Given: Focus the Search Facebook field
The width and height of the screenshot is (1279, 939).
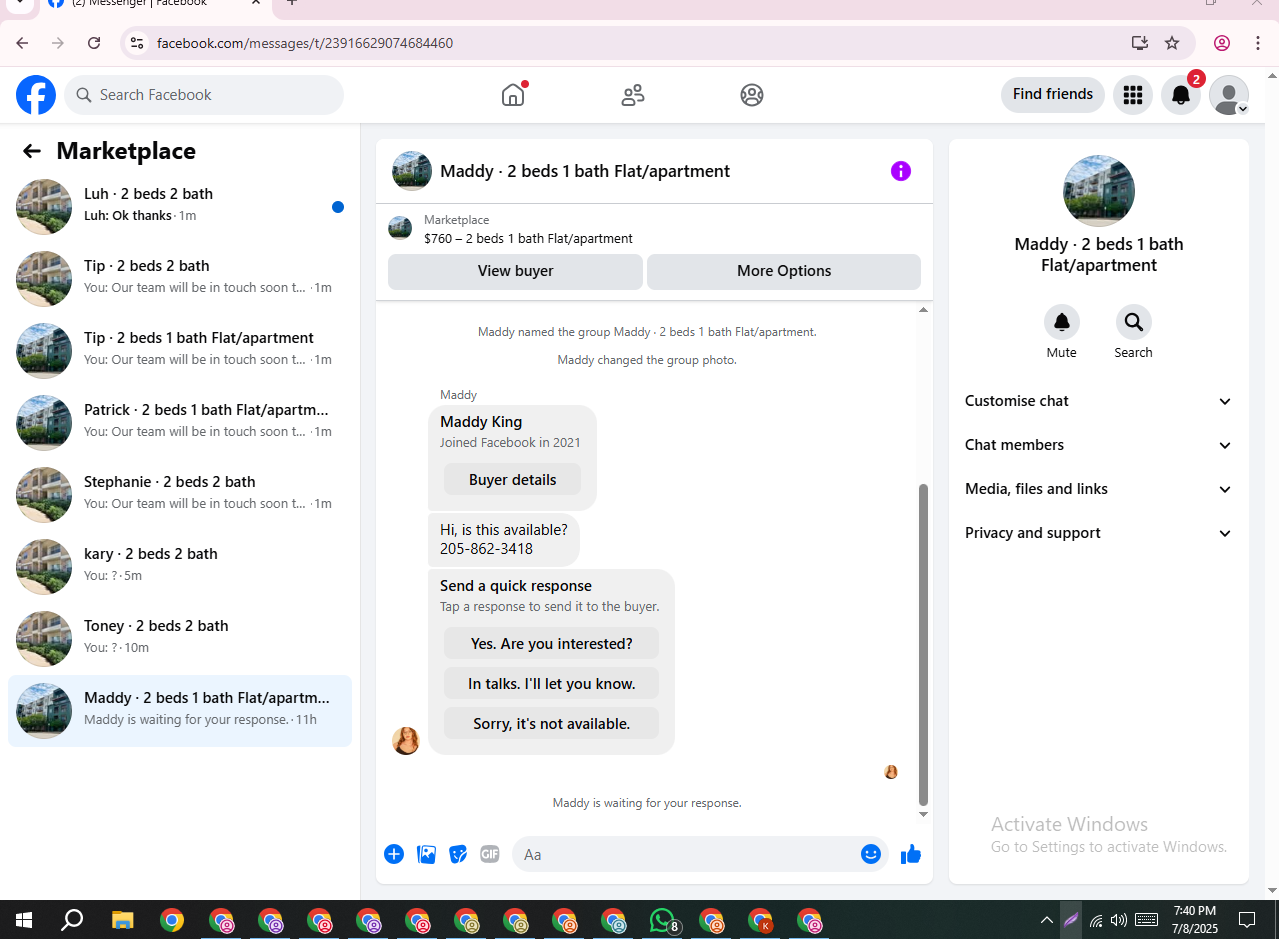Looking at the screenshot, I should (204, 95).
